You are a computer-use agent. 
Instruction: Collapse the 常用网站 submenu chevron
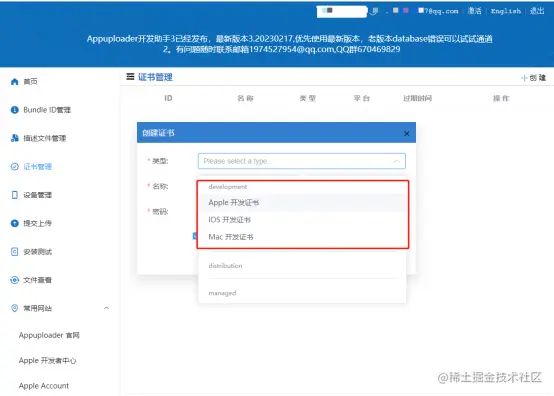[106, 308]
